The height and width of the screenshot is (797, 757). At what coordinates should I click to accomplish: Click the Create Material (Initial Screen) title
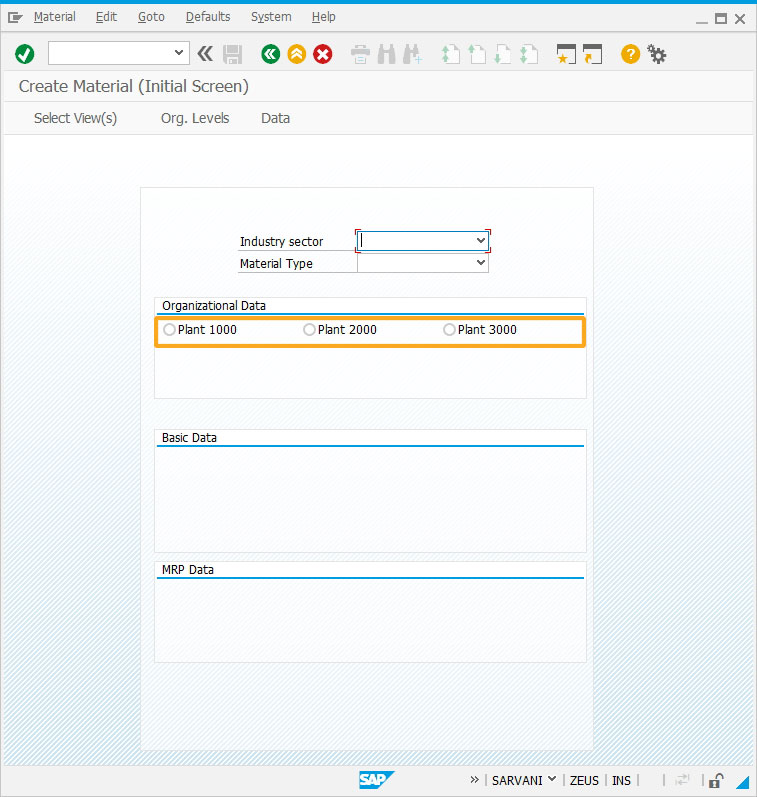pyautogui.click(x=134, y=86)
